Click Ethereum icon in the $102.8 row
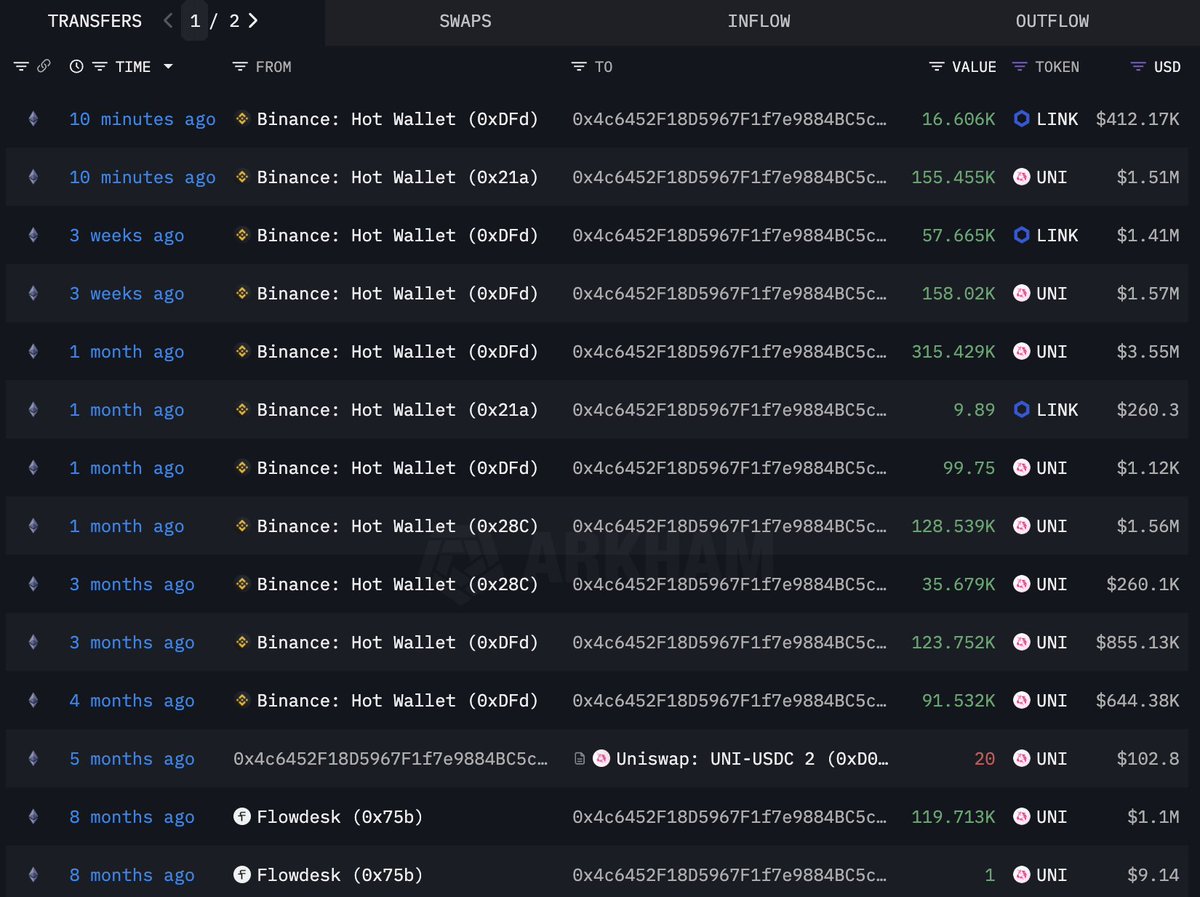Screen dimensions: 1200x897 point(33,759)
